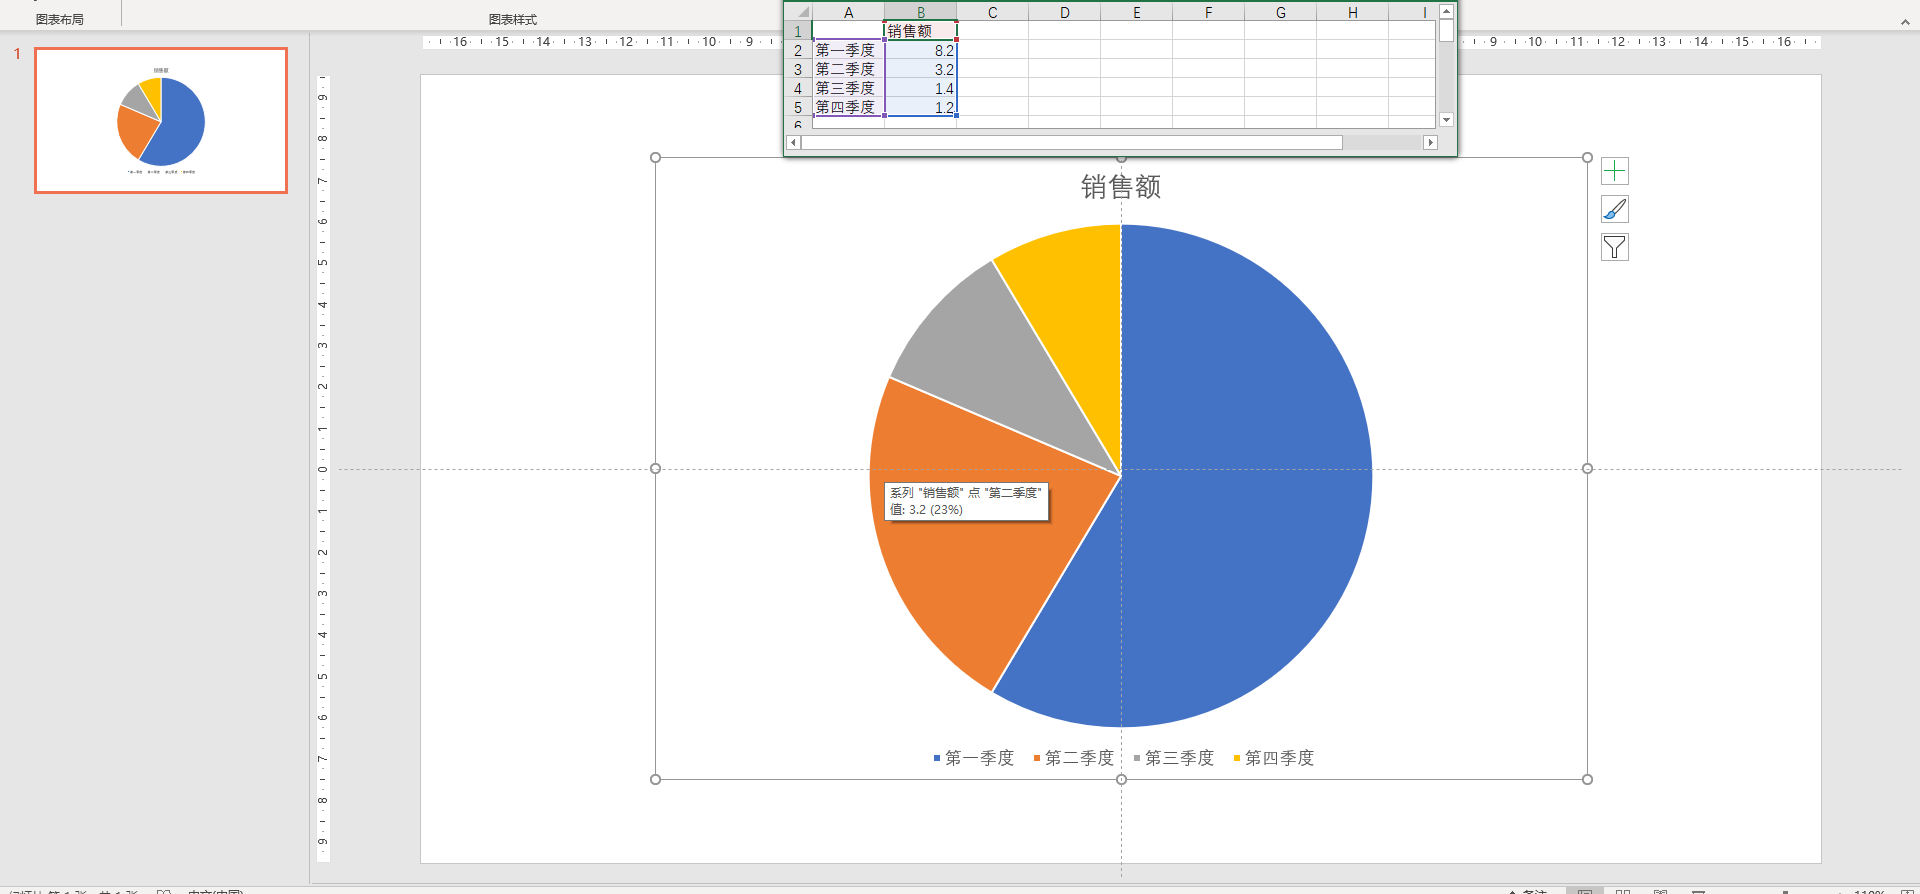Screen dimensions: 1920x894
Task: Select column D header in data sheet
Action: 1064,12
